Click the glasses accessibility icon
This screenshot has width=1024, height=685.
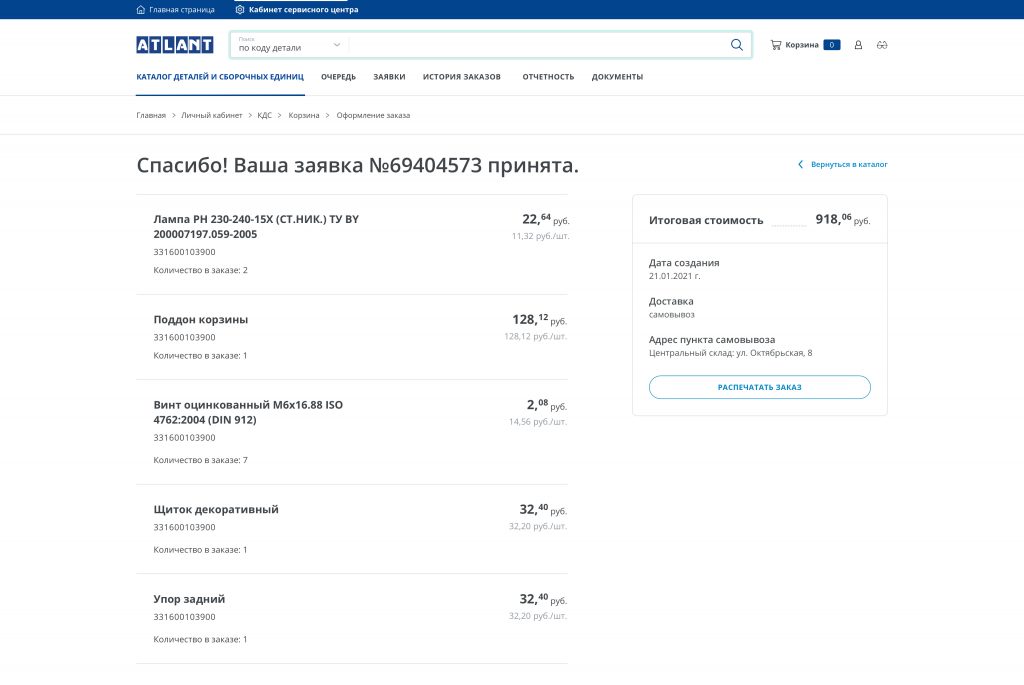click(881, 45)
